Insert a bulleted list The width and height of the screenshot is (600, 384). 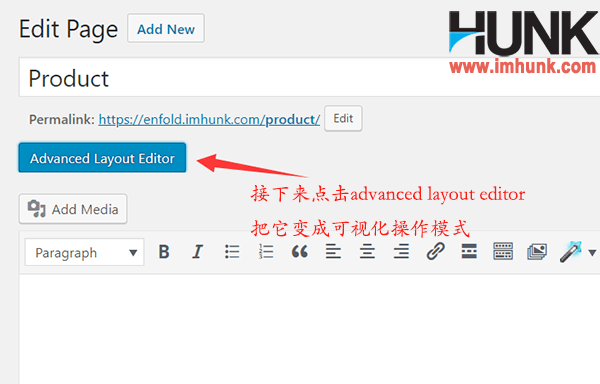click(x=232, y=252)
